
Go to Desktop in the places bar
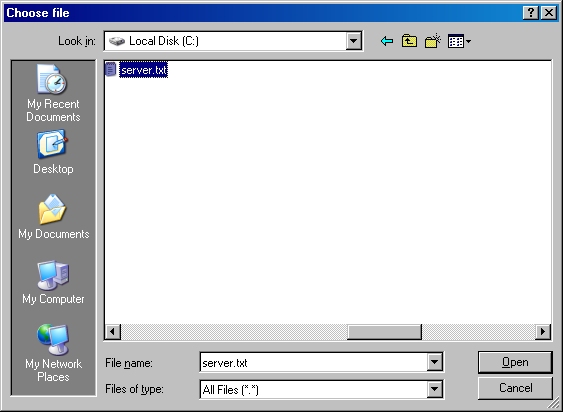pyautogui.click(x=53, y=152)
